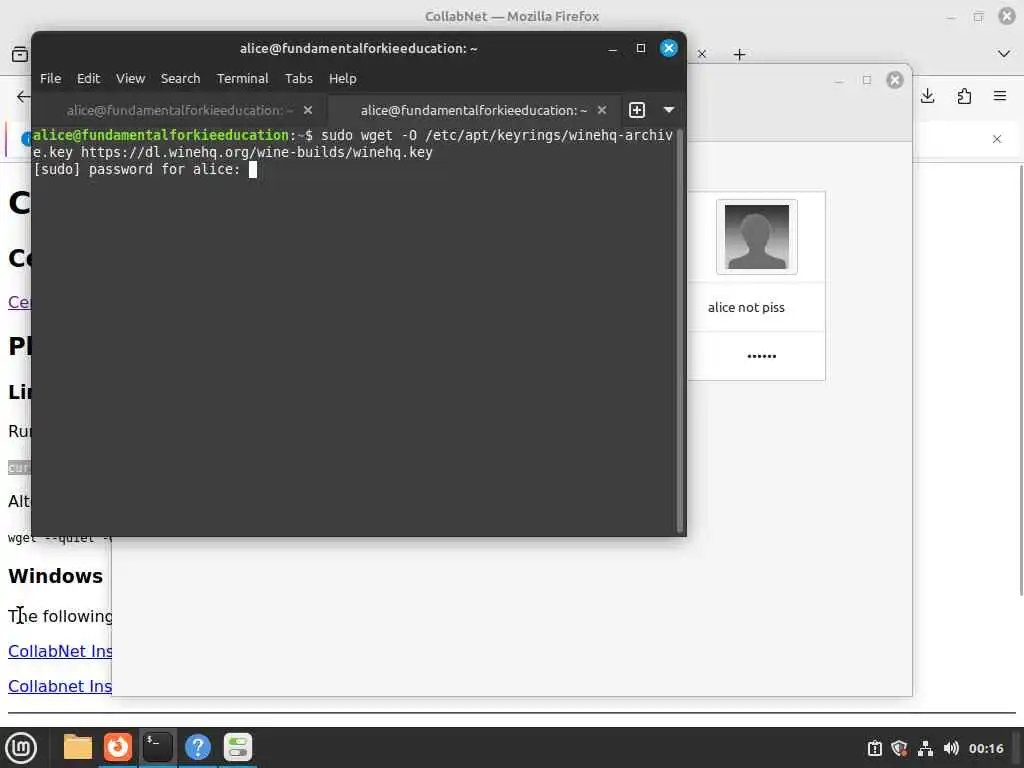Open Firefox downloads panel
1024x768 pixels.
(x=927, y=97)
